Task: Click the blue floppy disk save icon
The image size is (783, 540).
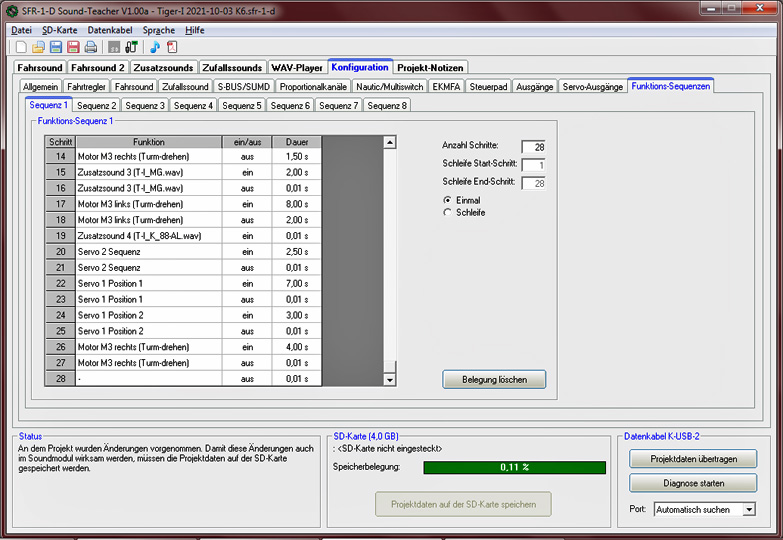Action: pyautogui.click(x=56, y=47)
